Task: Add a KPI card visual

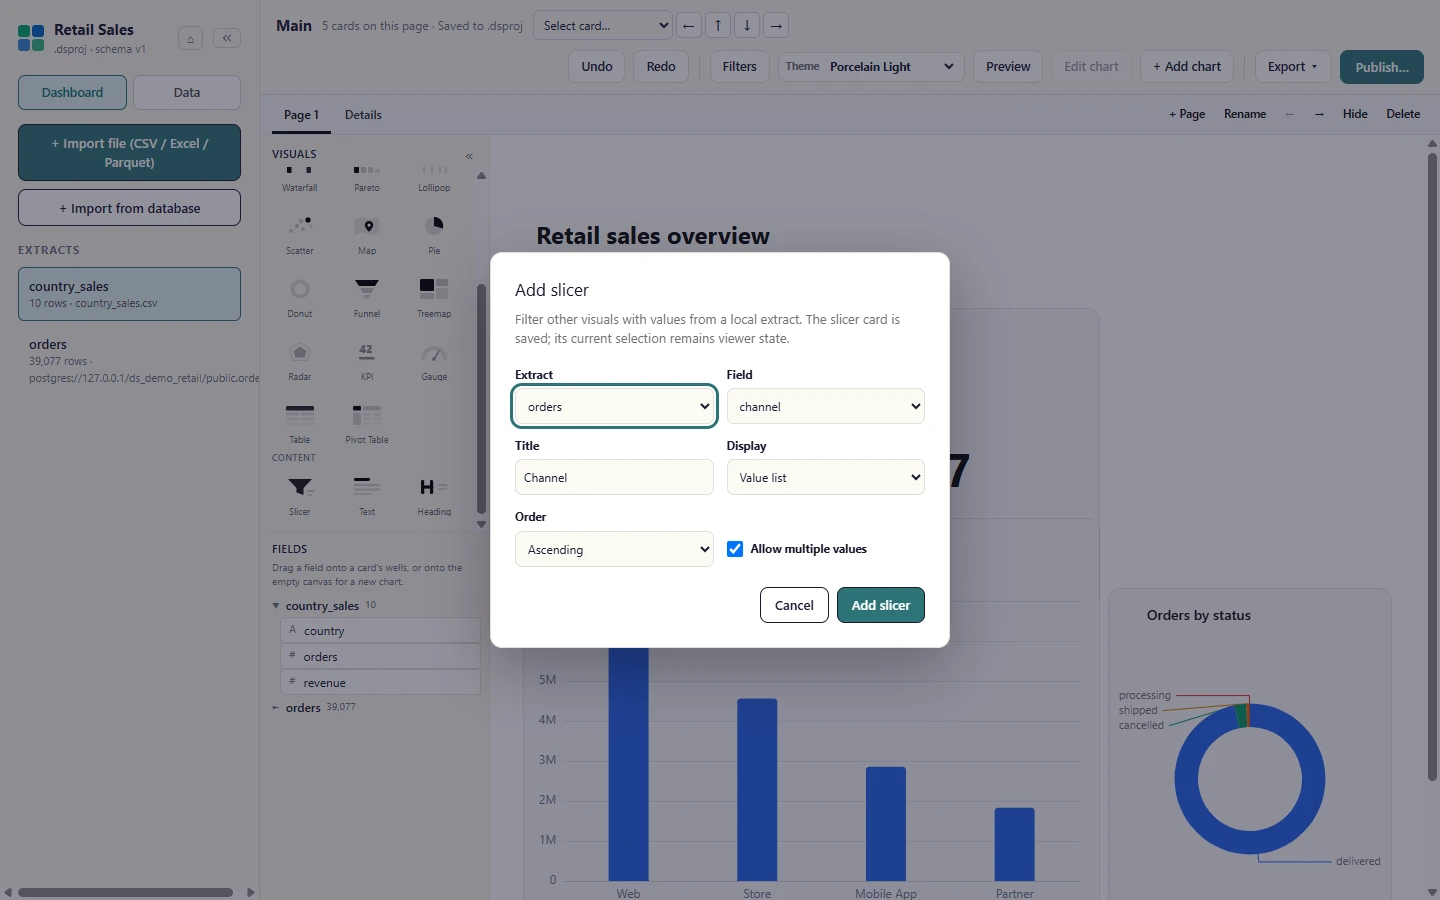Action: [x=367, y=361]
